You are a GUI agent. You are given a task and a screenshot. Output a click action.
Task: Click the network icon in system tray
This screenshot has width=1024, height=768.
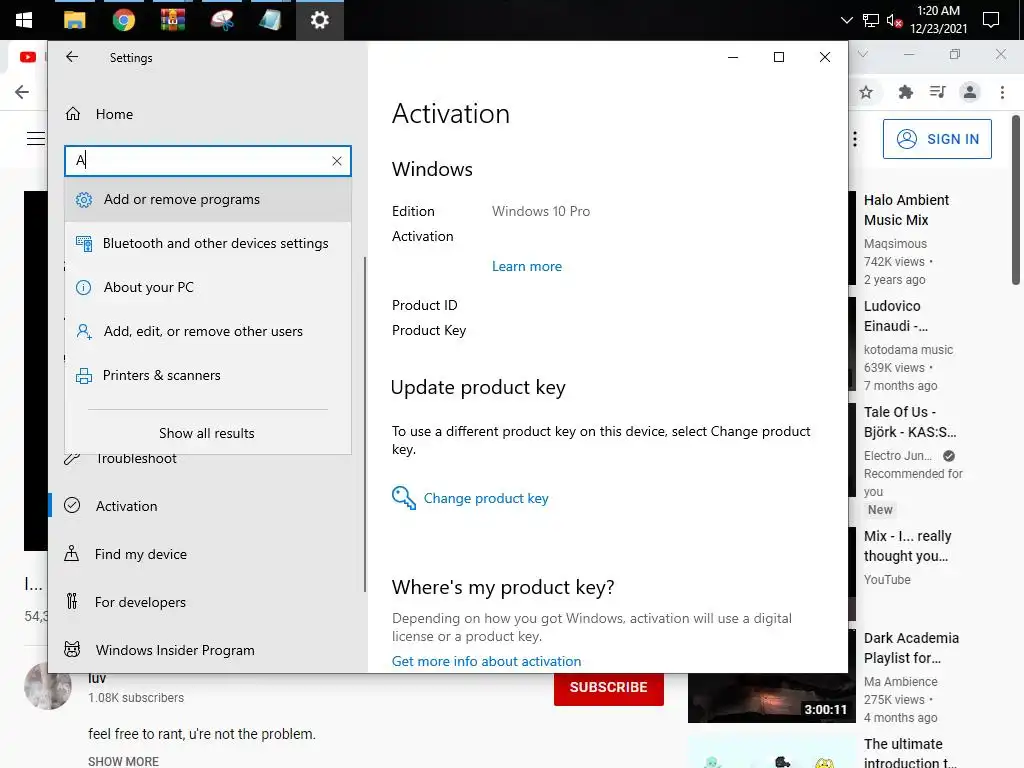point(871,20)
